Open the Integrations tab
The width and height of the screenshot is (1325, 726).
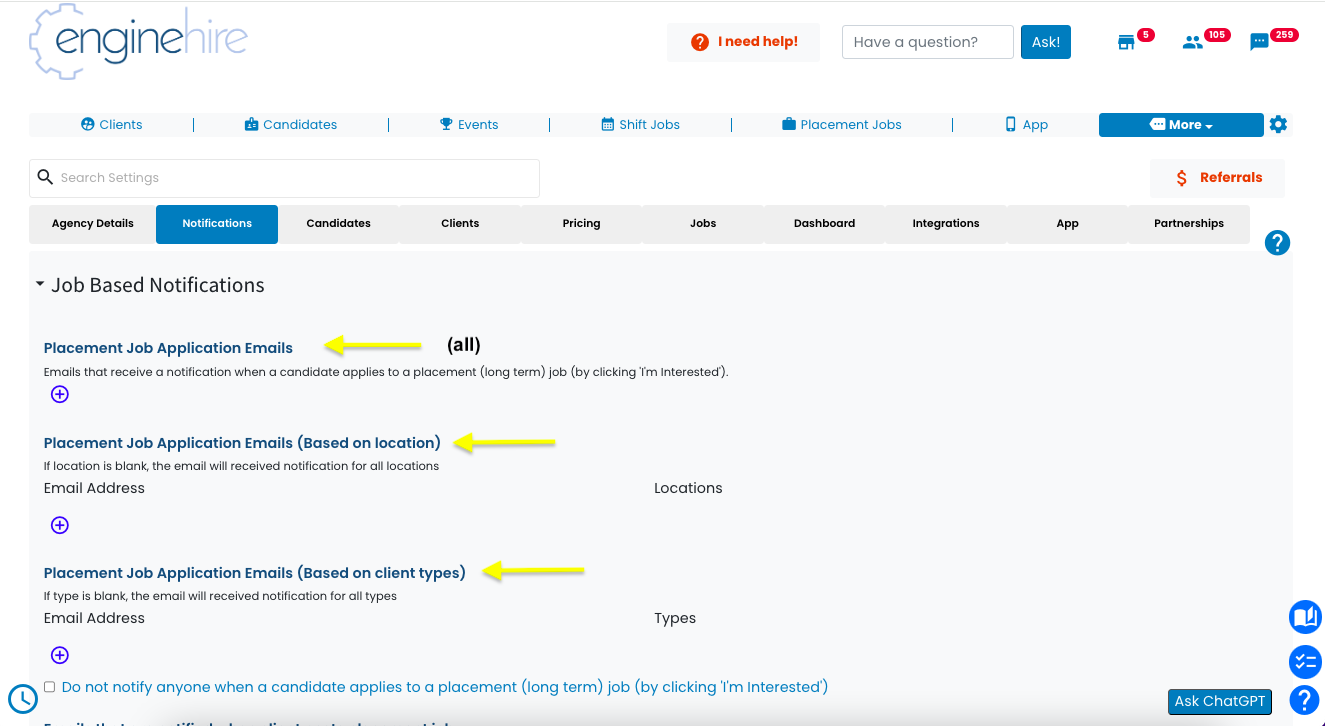click(946, 224)
